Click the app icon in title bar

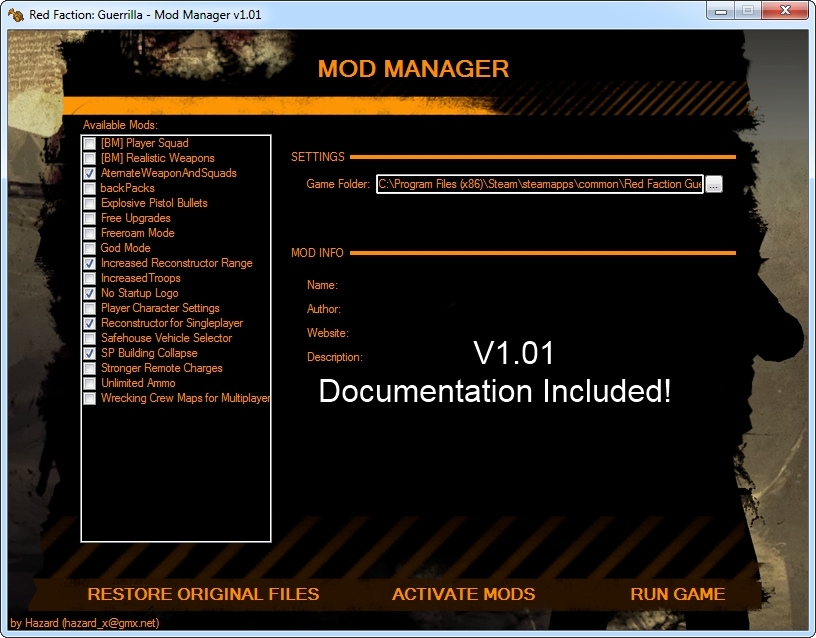point(15,11)
